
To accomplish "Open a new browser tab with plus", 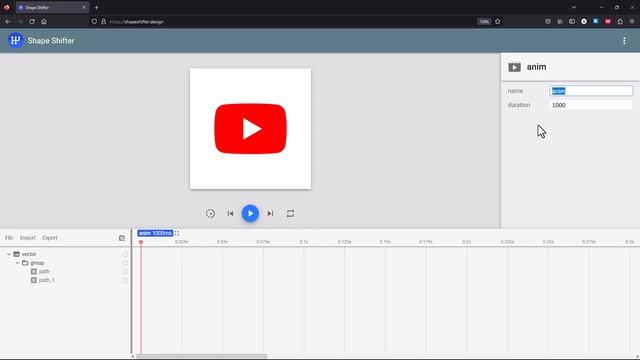I will coord(96,7).
